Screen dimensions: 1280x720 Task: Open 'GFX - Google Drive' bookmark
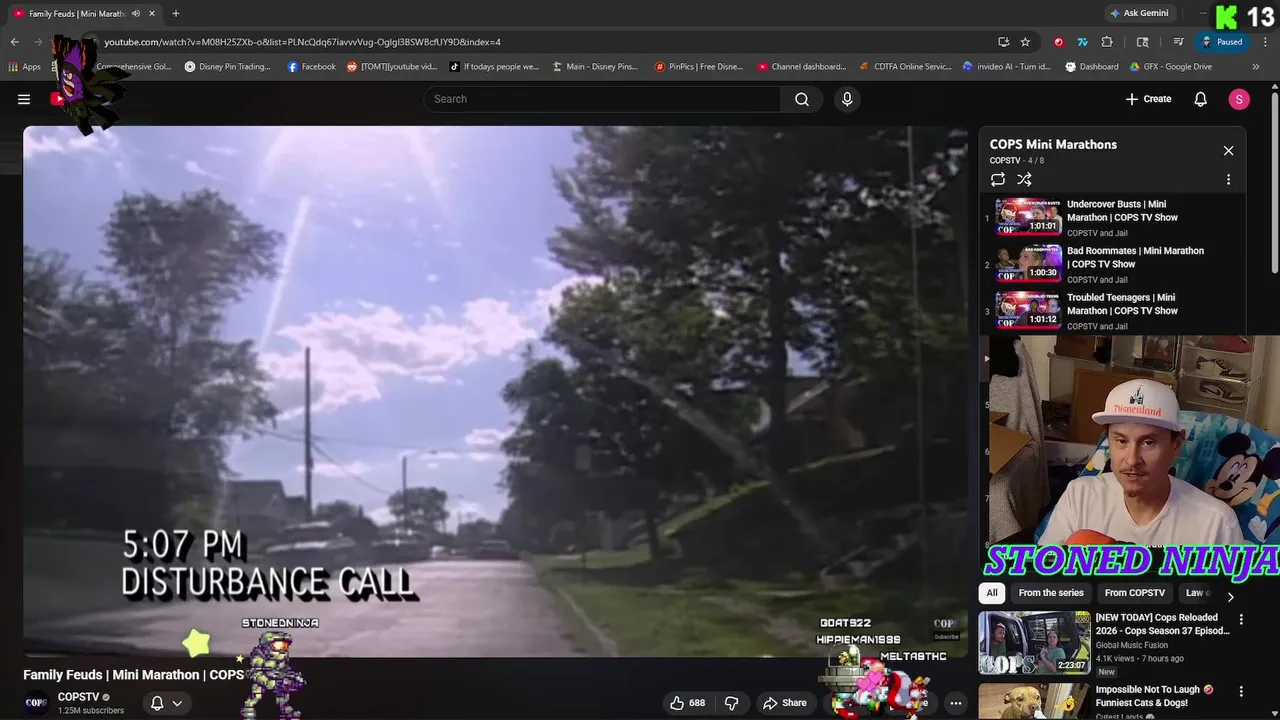pos(1171,67)
